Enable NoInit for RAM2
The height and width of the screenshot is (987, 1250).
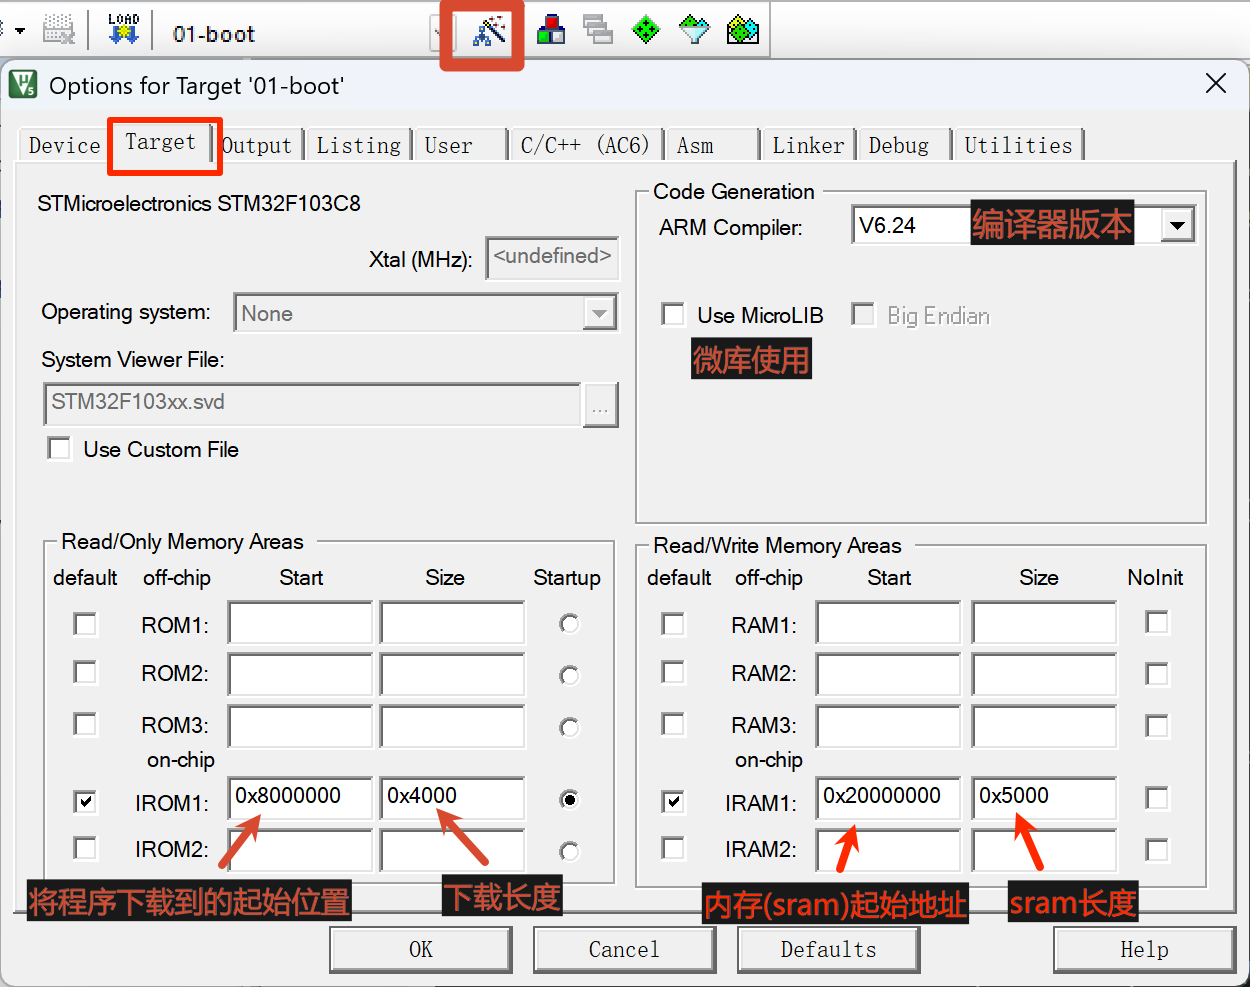[x=1157, y=675]
